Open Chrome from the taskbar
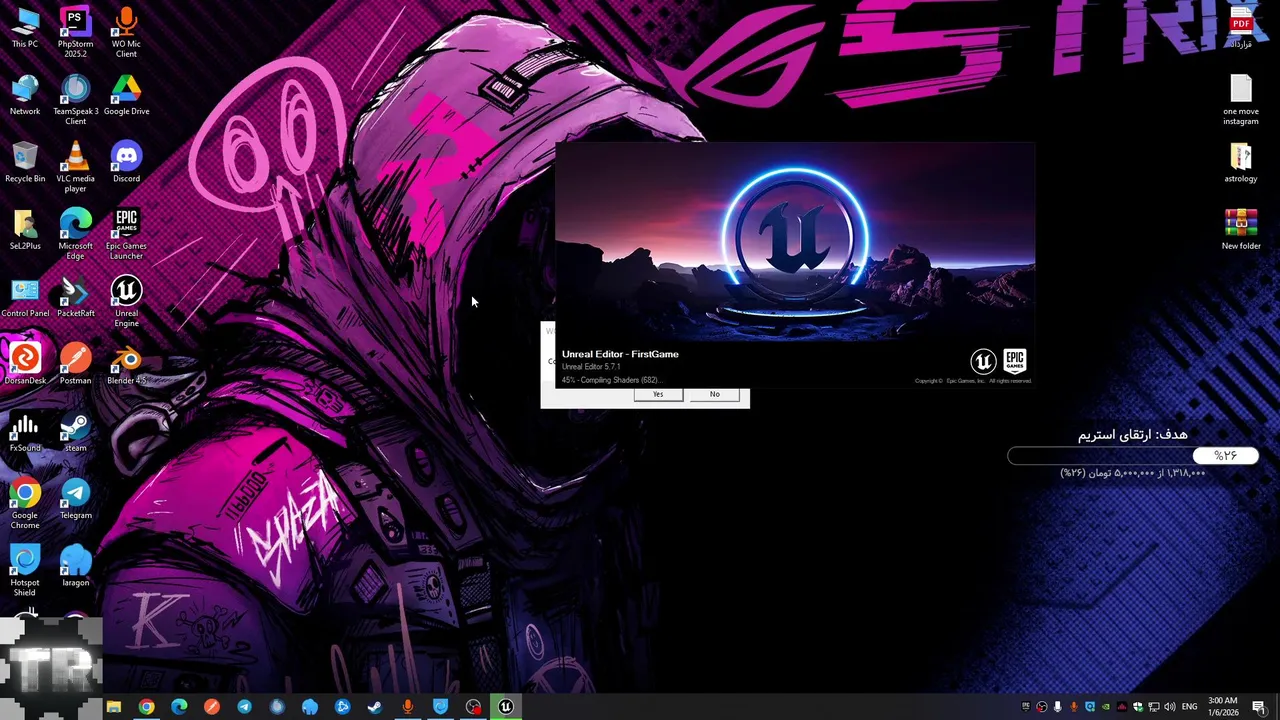 (x=147, y=707)
